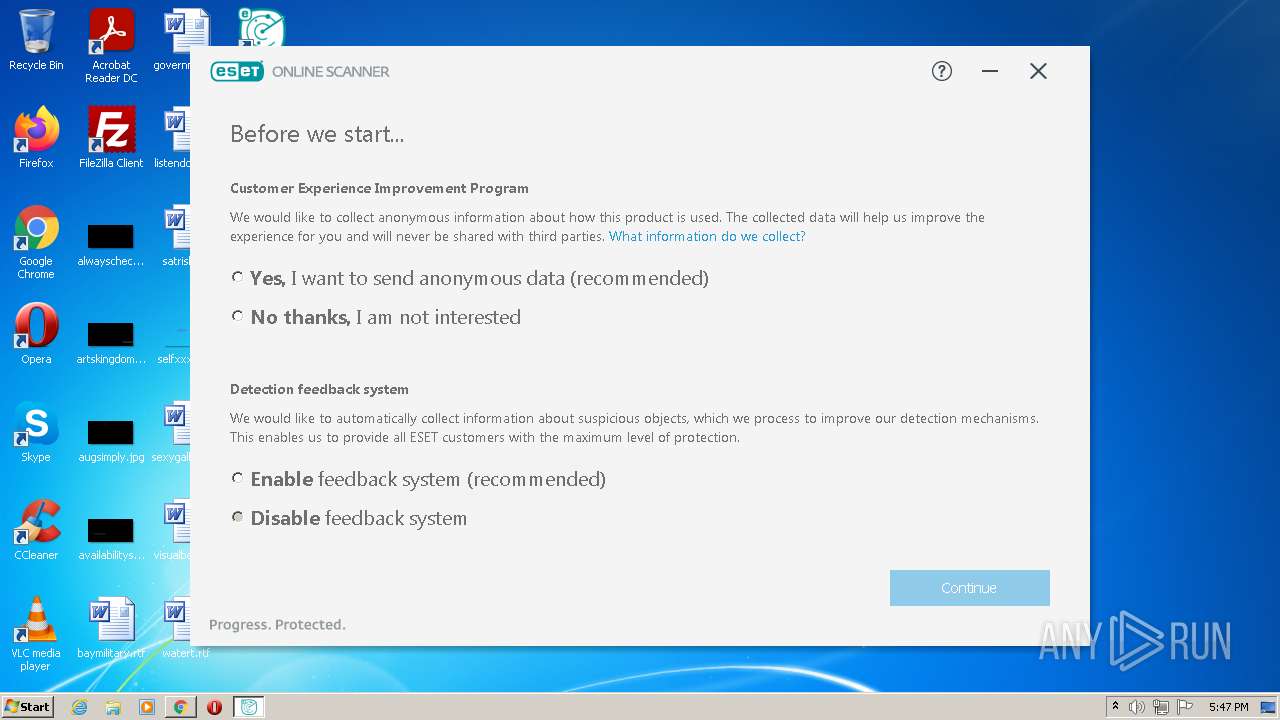Click Chrome icon in taskbar
Viewport: 1280px width, 720px height.
[x=180, y=707]
